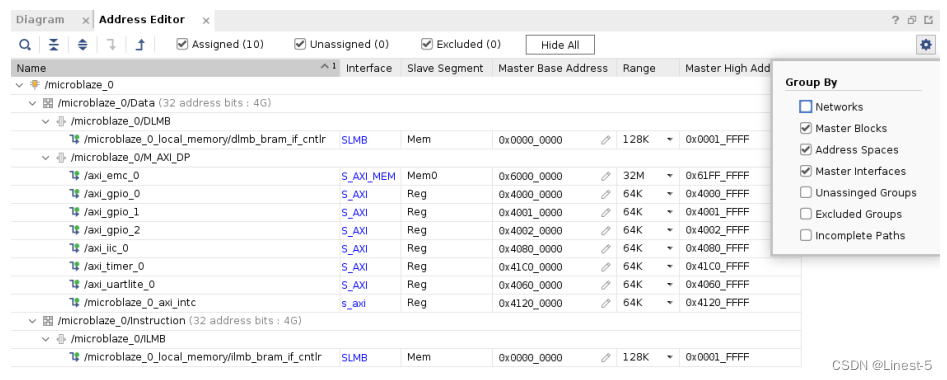
Task: Open Range dropdown for axi_uartlite_0
Action: click(669, 285)
